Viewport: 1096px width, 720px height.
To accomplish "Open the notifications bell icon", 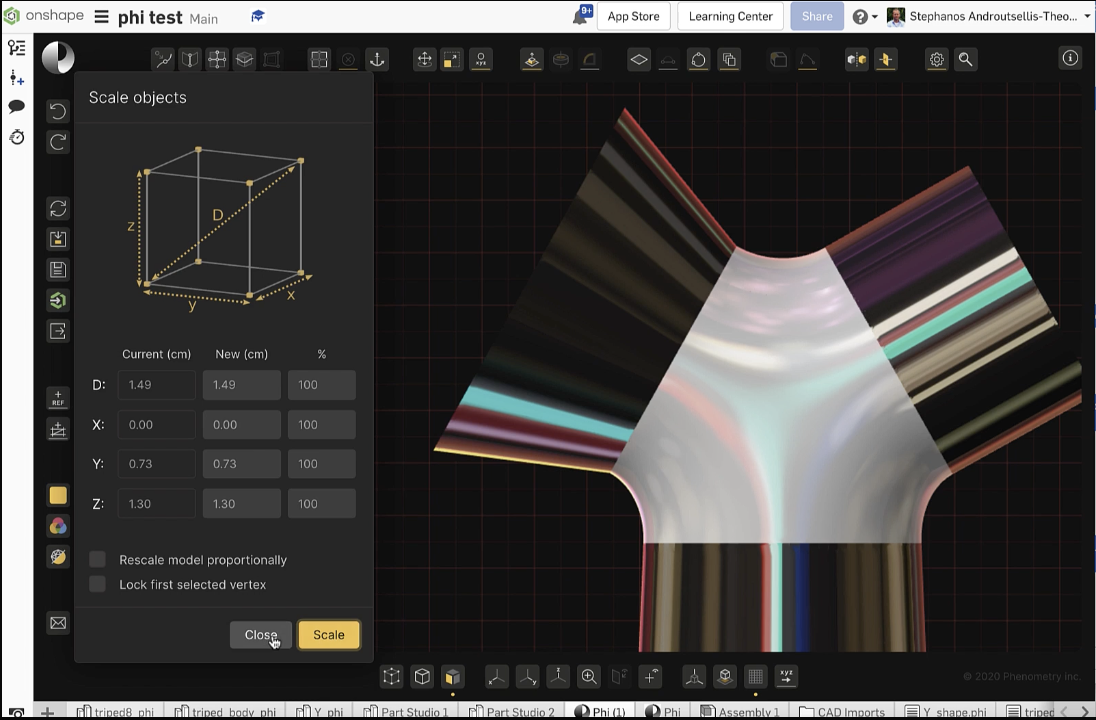I will click(581, 16).
